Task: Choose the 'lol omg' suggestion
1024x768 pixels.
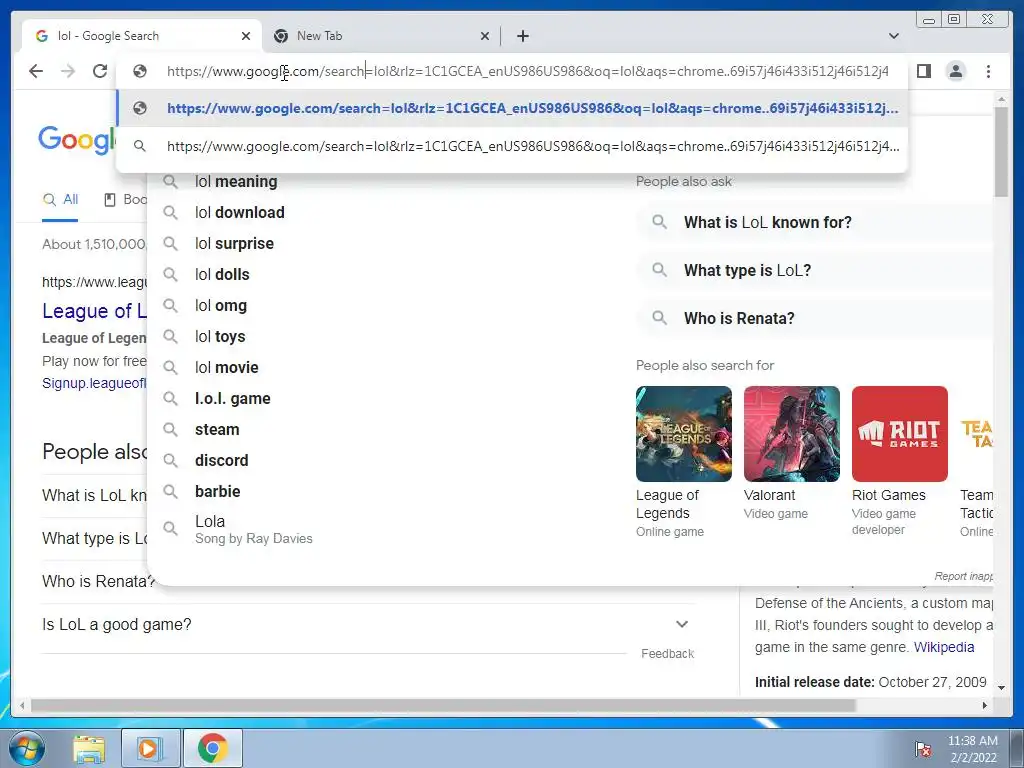Action: pos(221,306)
